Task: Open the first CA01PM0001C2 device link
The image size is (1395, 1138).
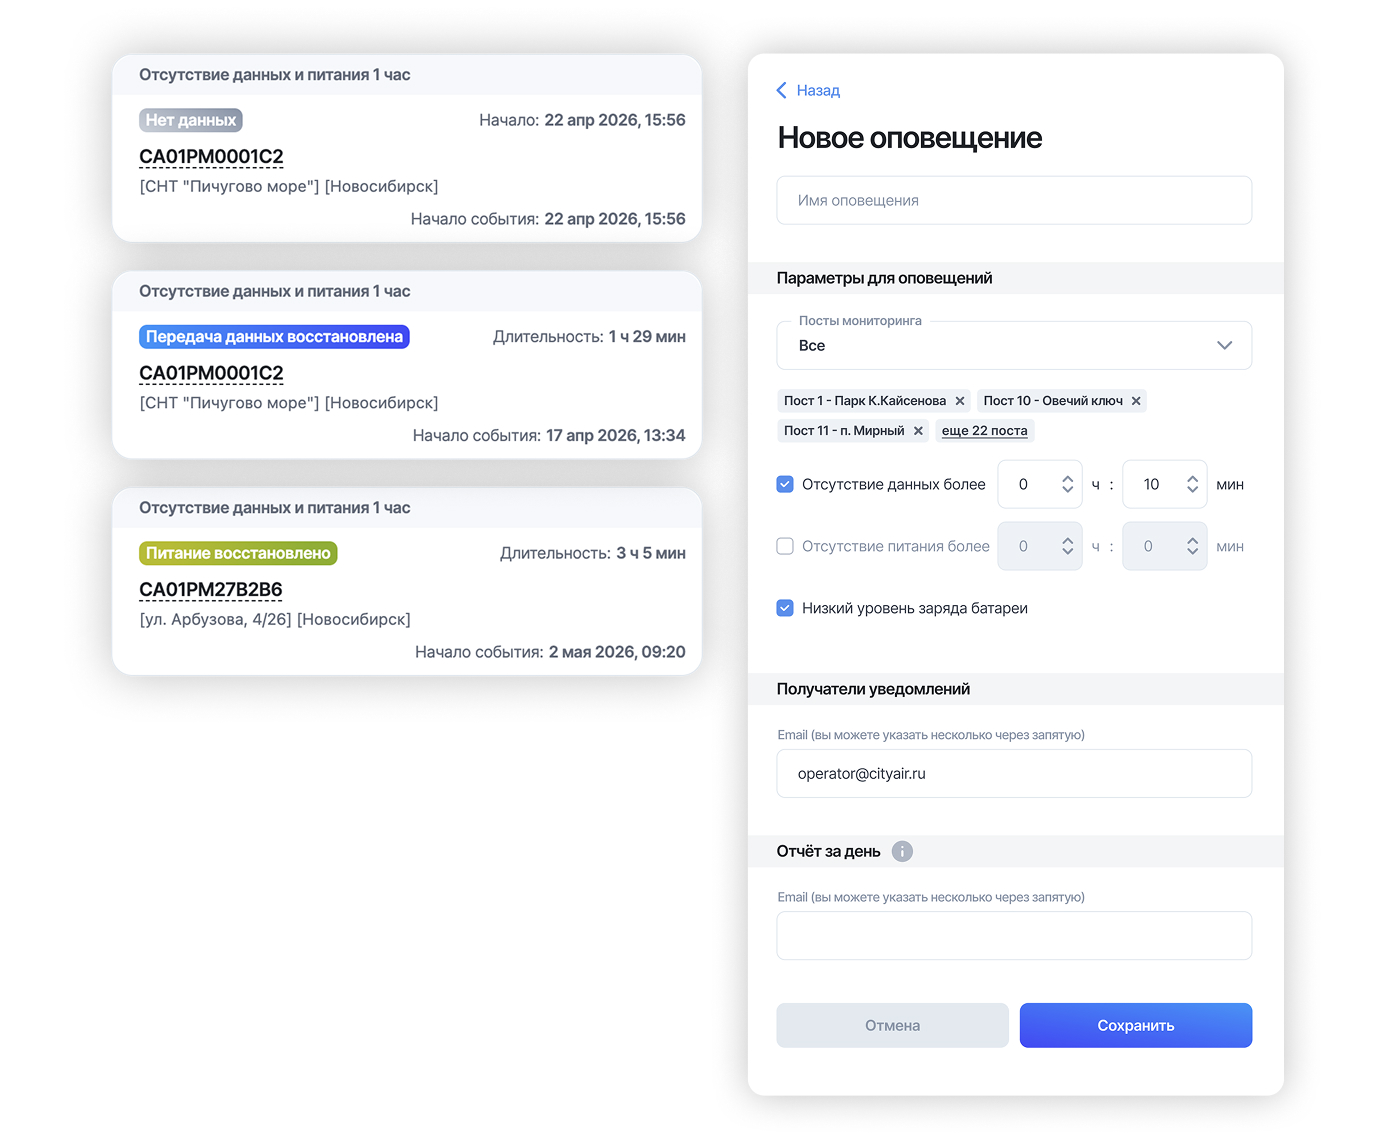Action: pyautogui.click(x=211, y=157)
